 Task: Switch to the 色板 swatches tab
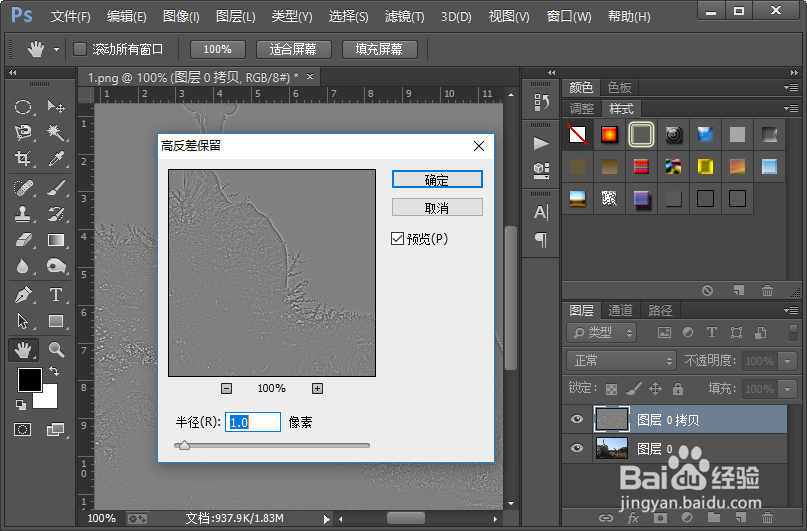pyautogui.click(x=619, y=87)
